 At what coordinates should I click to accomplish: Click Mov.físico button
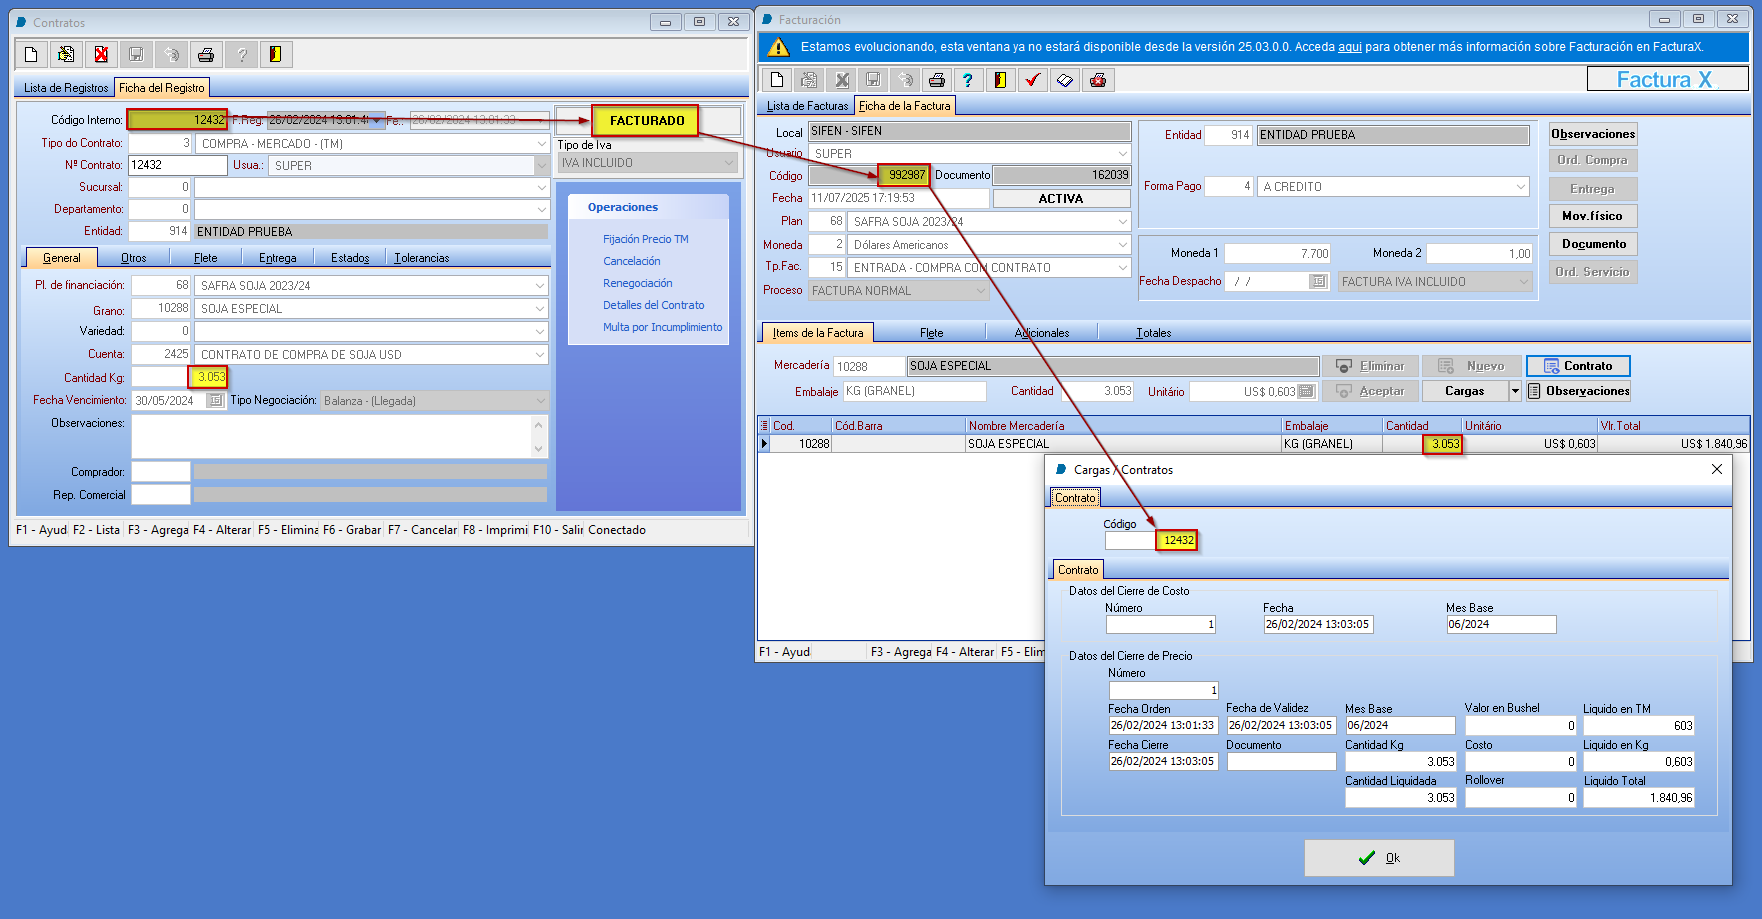click(1593, 216)
